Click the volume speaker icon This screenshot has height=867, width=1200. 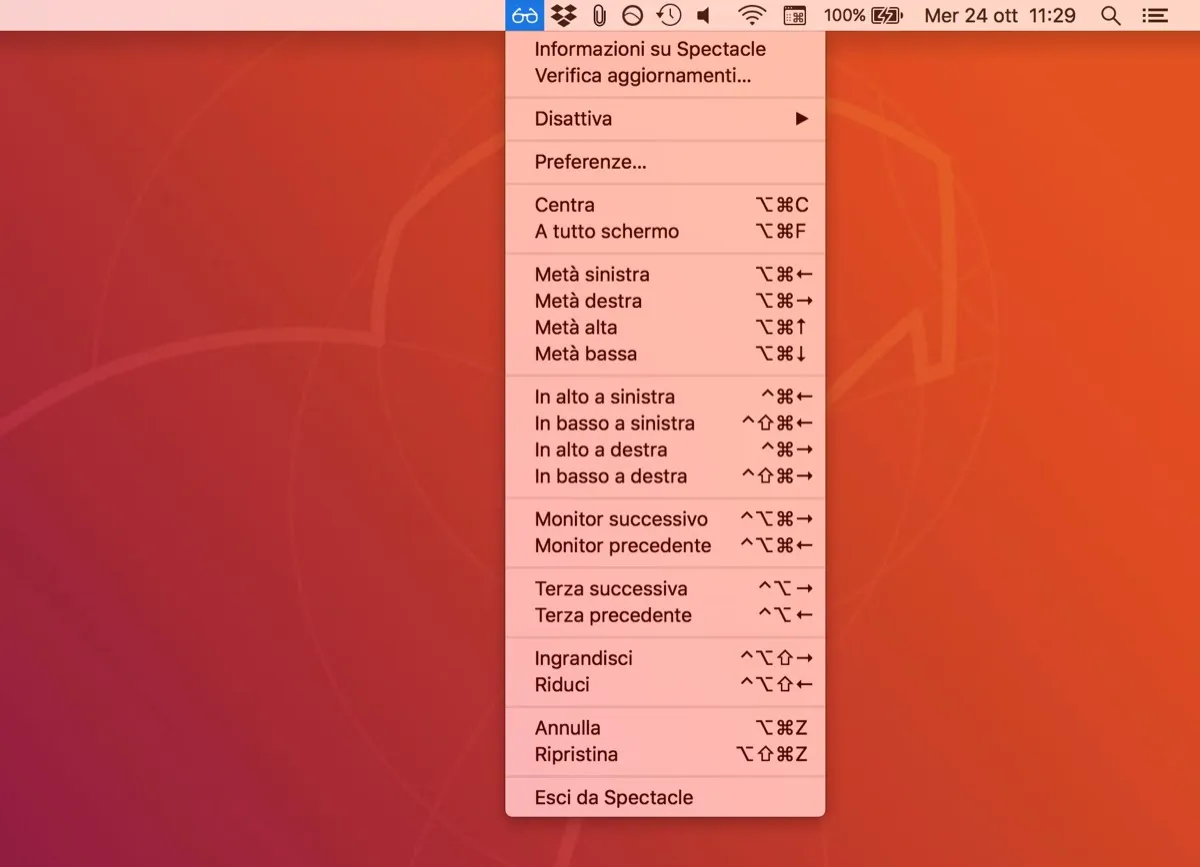click(x=703, y=15)
